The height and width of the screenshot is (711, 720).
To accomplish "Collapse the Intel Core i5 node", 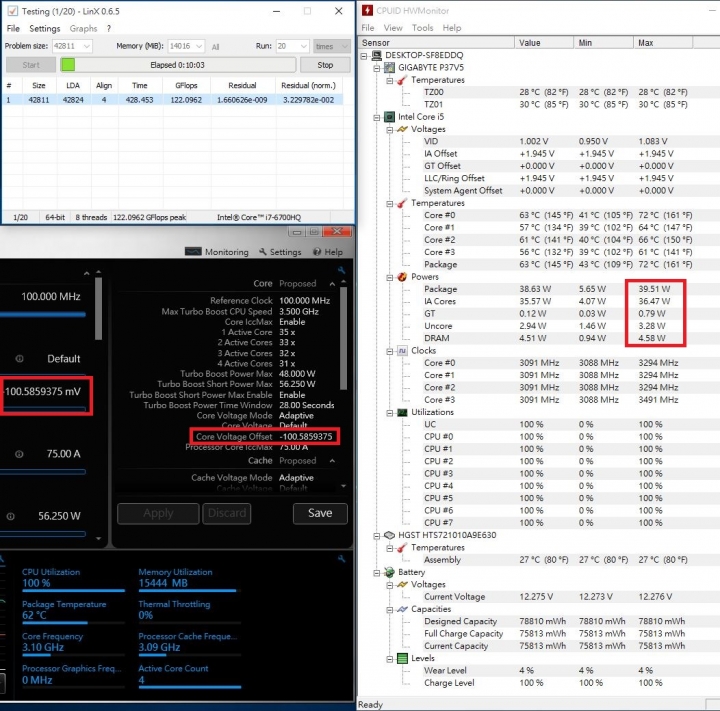I will coord(377,117).
